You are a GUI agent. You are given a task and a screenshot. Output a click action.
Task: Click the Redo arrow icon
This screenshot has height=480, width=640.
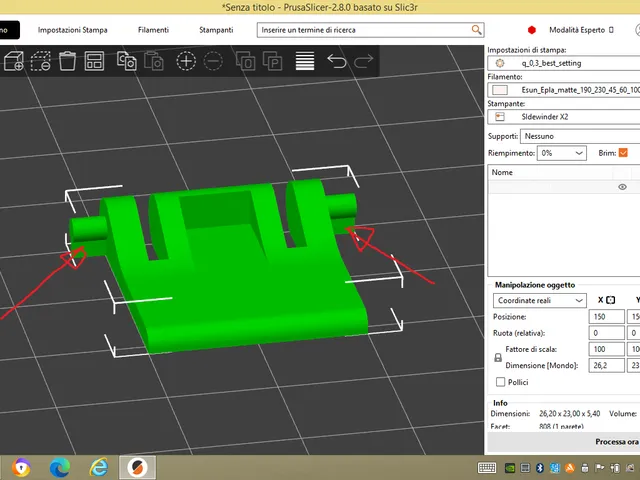(x=364, y=61)
